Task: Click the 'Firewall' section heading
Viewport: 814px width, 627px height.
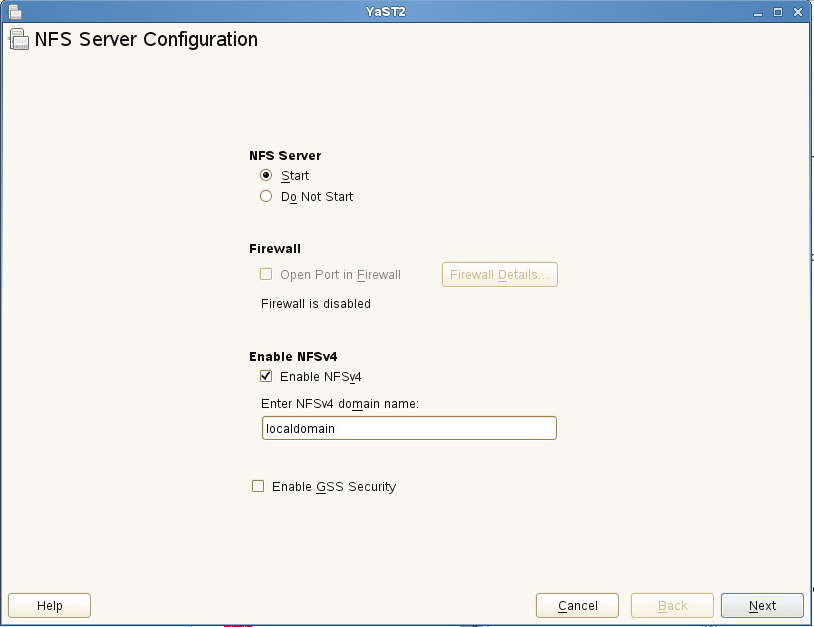Action: (275, 249)
